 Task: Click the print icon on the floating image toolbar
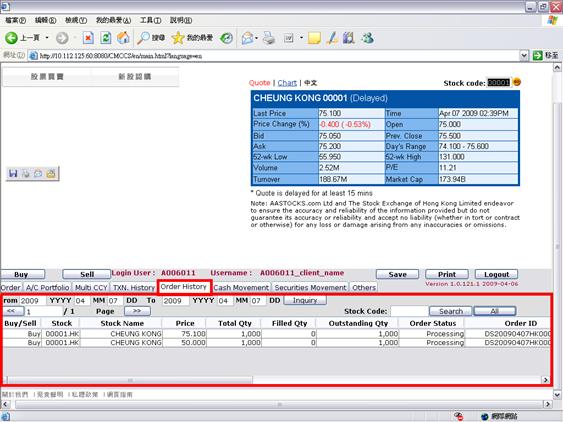(x=26, y=174)
